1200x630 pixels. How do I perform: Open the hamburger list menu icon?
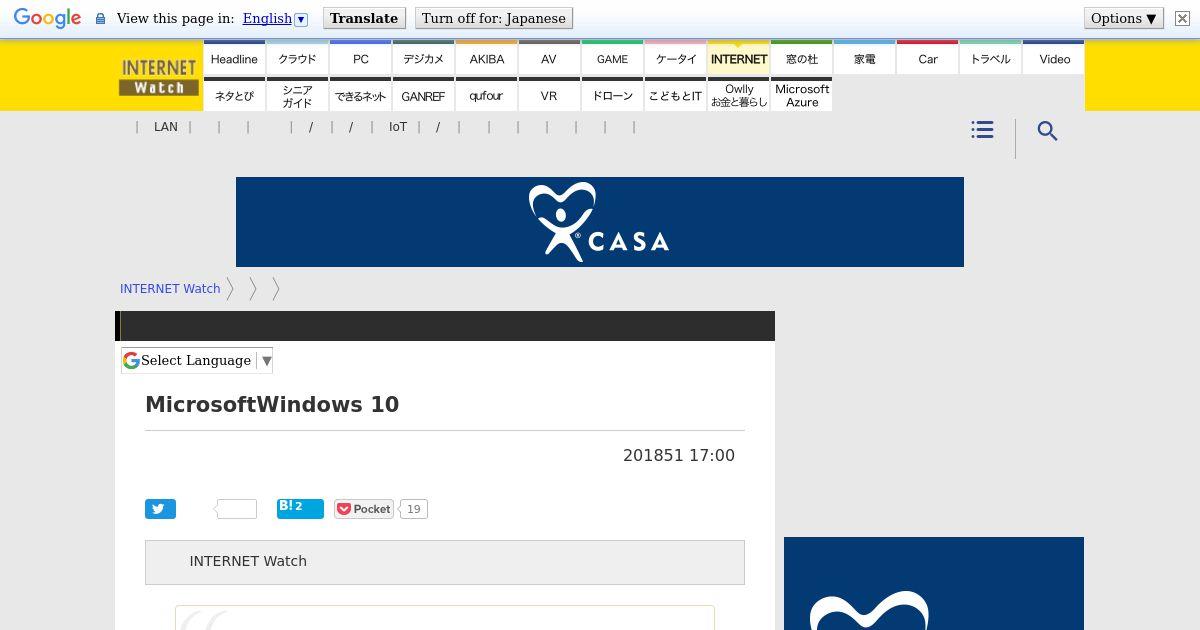point(982,130)
